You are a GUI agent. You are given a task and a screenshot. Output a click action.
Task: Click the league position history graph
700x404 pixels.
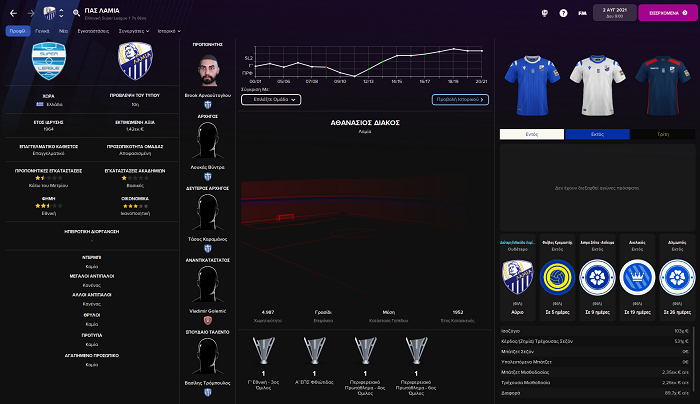coord(368,62)
